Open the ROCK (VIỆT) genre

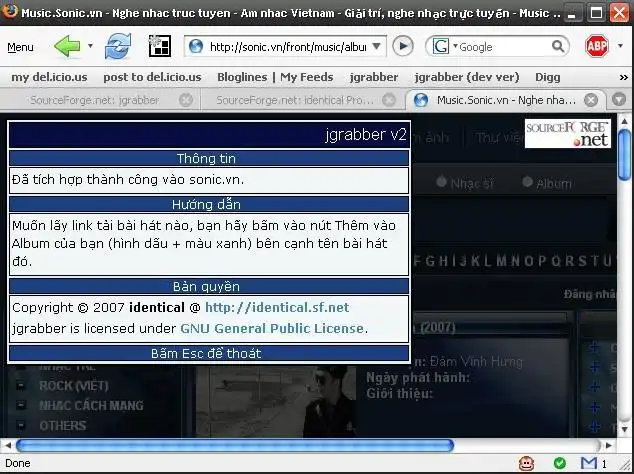click(74, 386)
